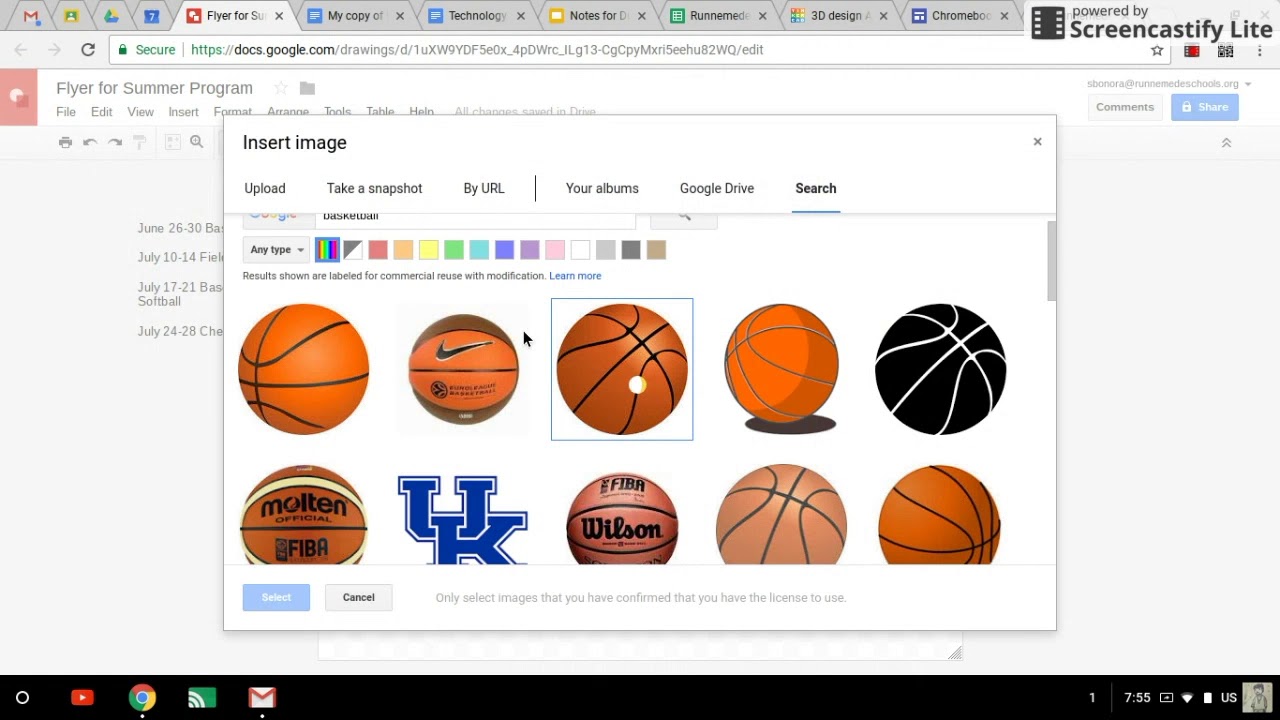The image size is (1280, 720).
Task: Open the Google Drive tab
Action: (x=717, y=188)
